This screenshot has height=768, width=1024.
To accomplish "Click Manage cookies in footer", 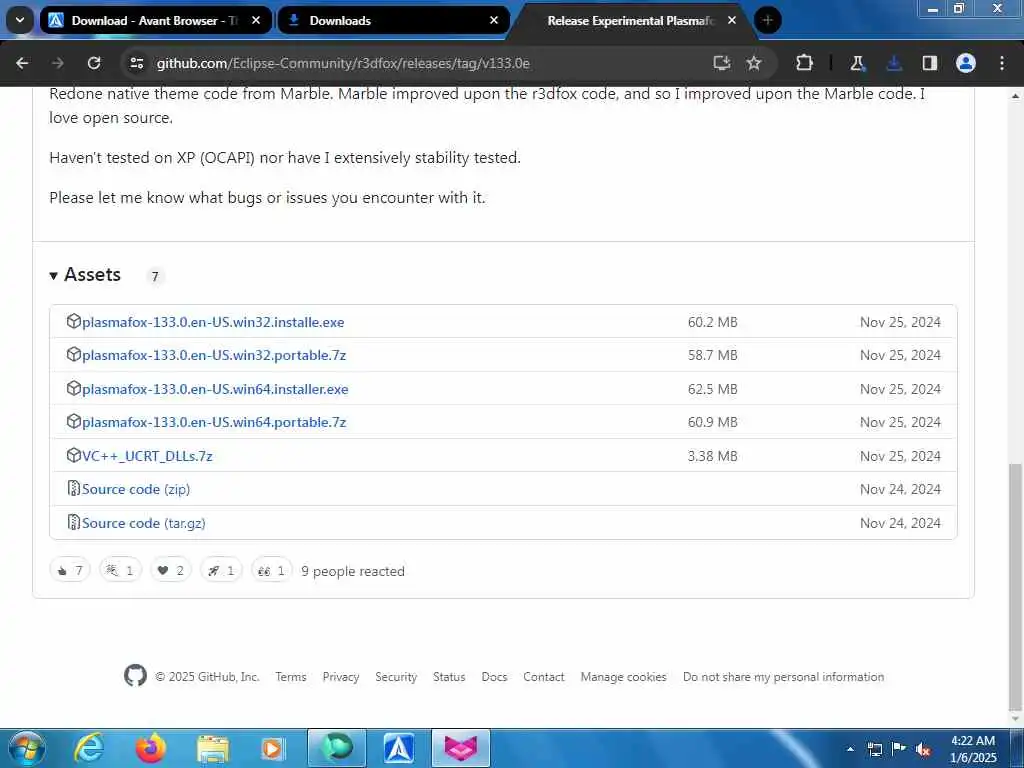I will point(624,677).
